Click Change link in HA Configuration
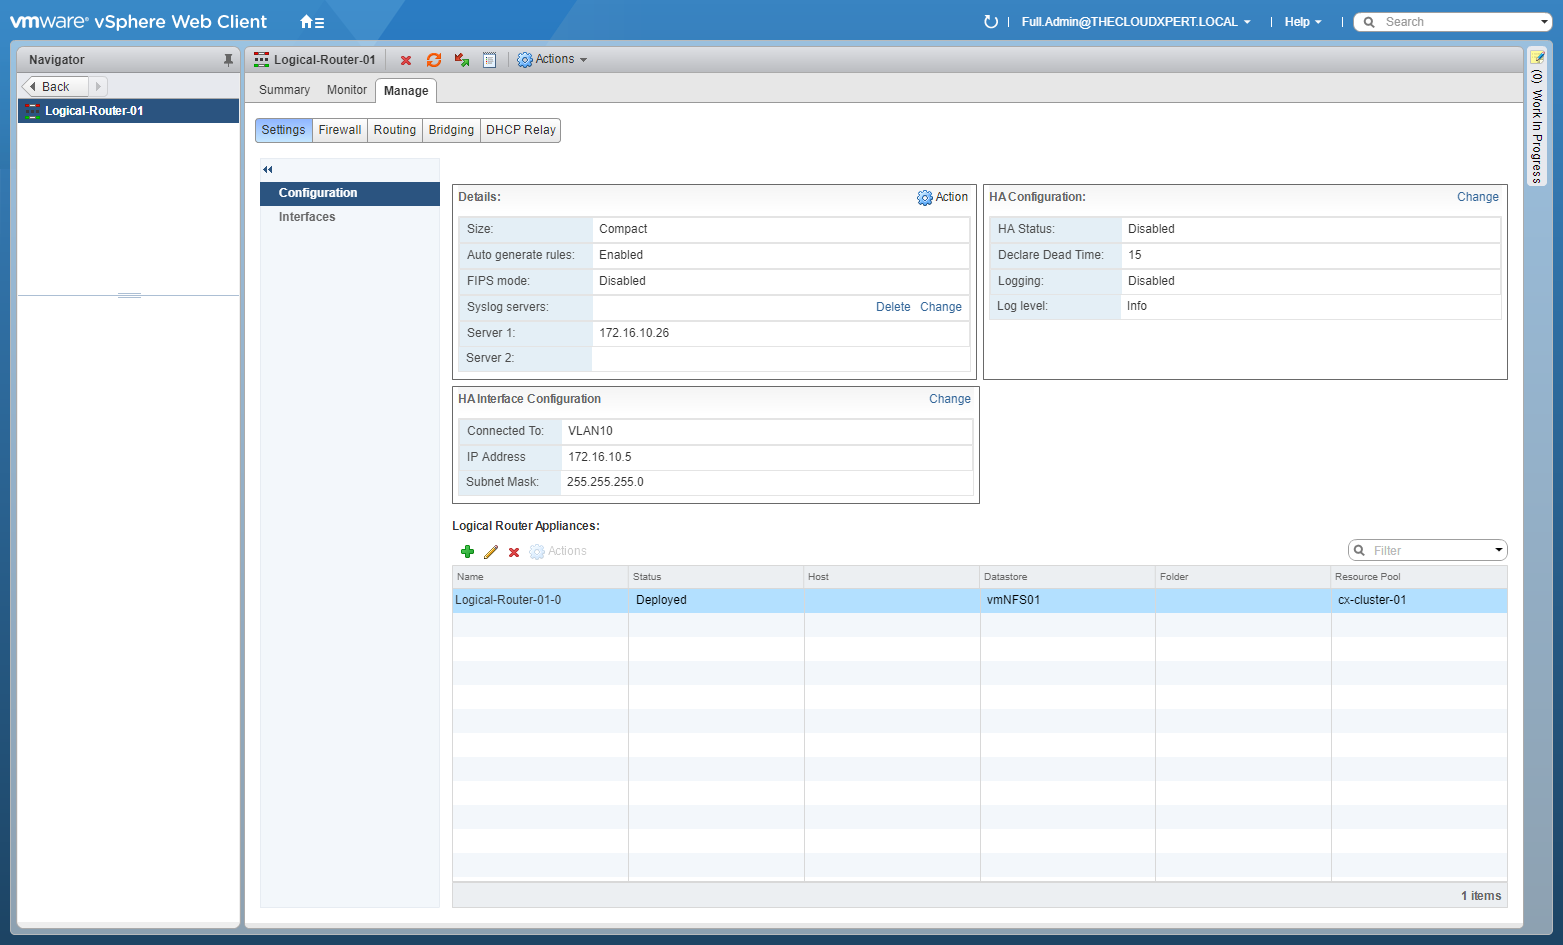Screen dimensions: 1563x945 [1477, 197]
